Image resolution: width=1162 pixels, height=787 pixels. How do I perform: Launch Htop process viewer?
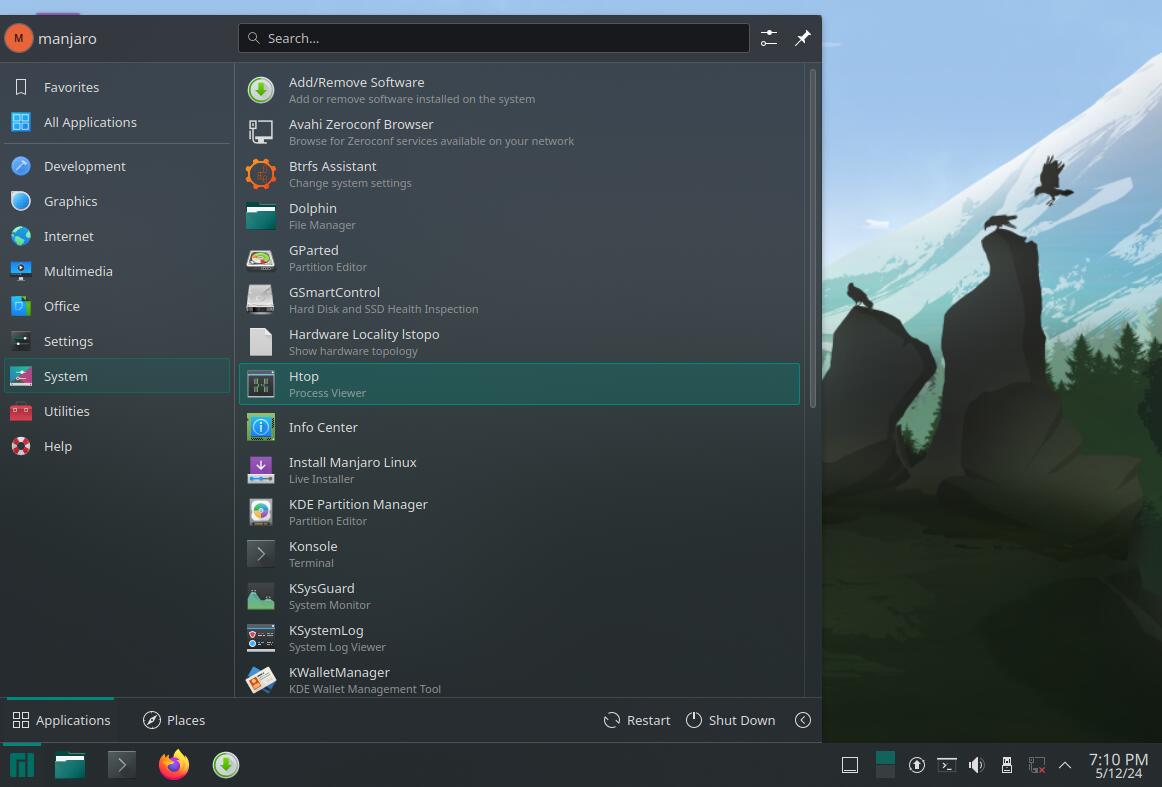(519, 384)
